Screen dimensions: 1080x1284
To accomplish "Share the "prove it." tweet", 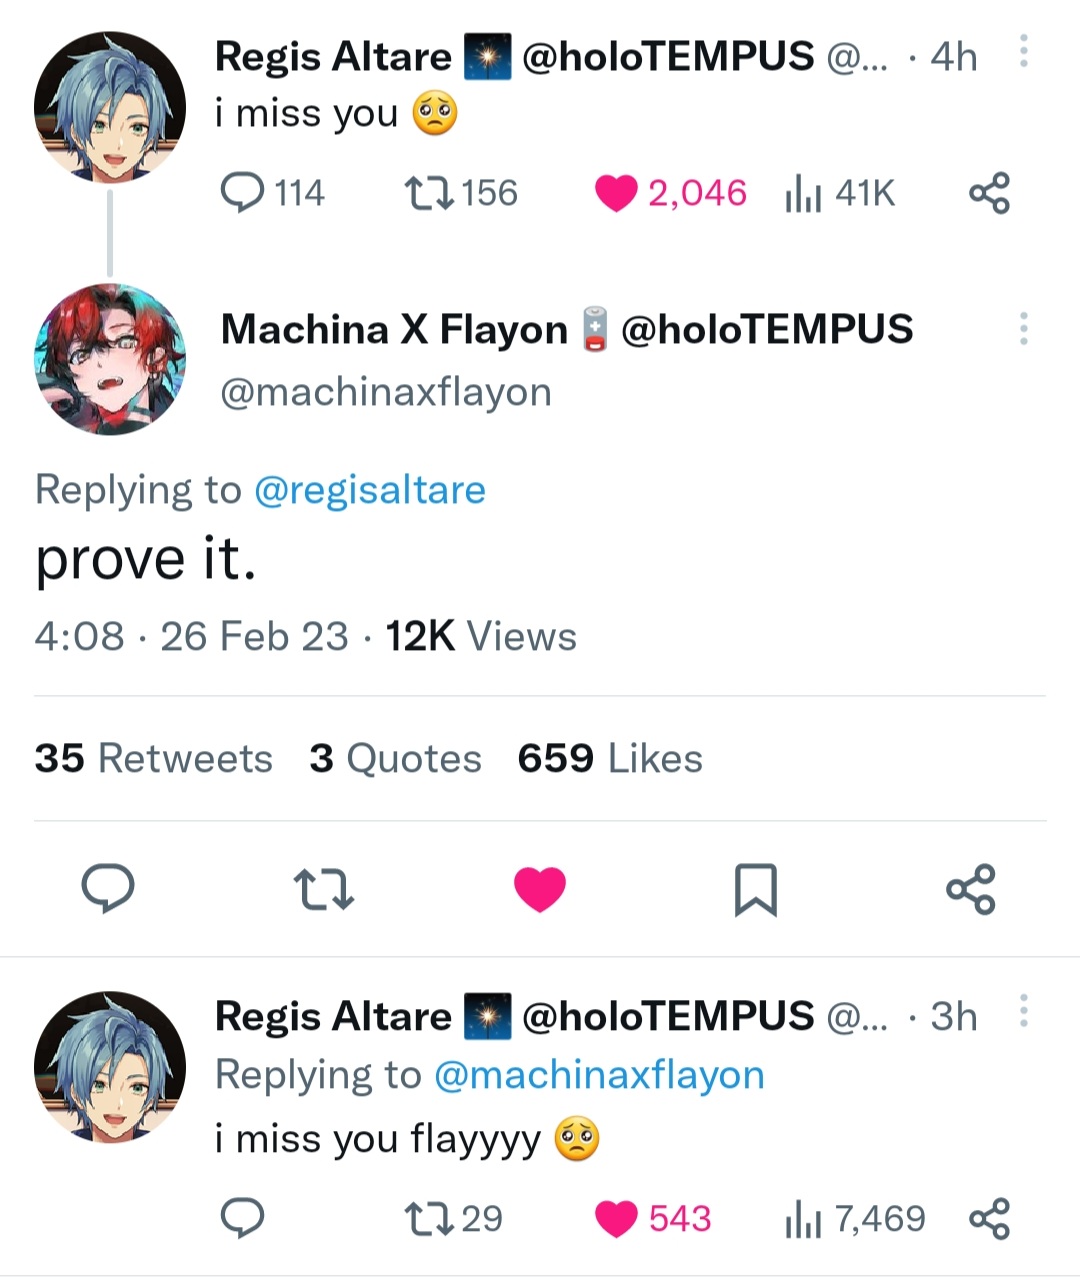I will click(971, 889).
